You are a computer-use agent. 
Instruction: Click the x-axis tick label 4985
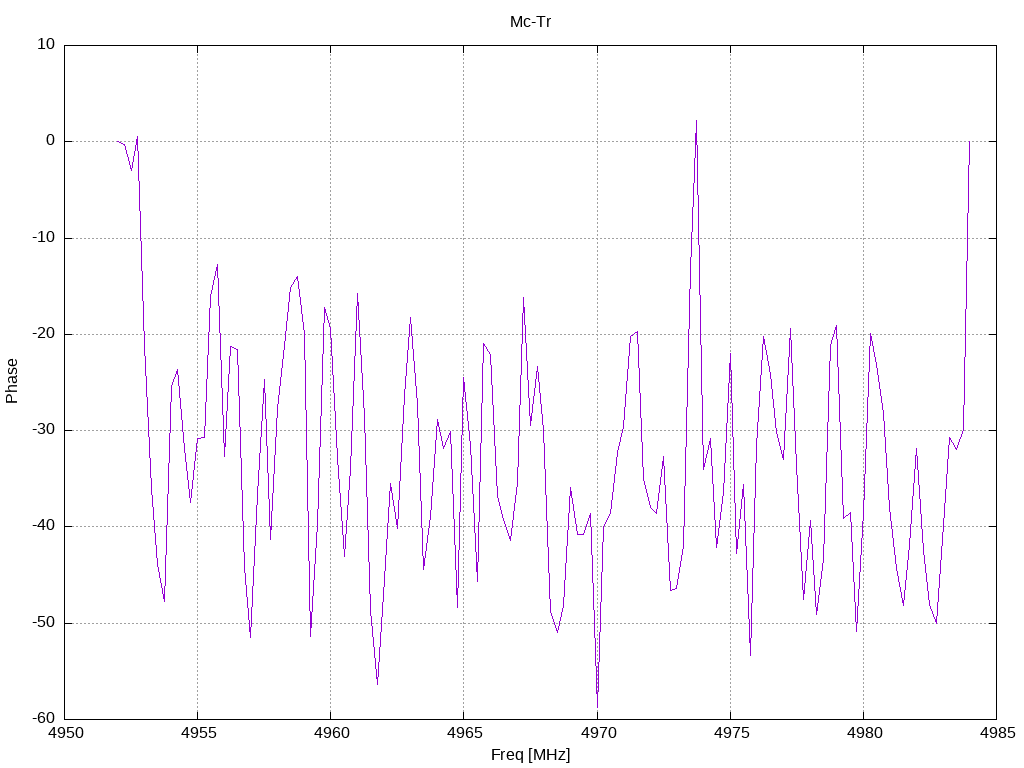(x=997, y=733)
